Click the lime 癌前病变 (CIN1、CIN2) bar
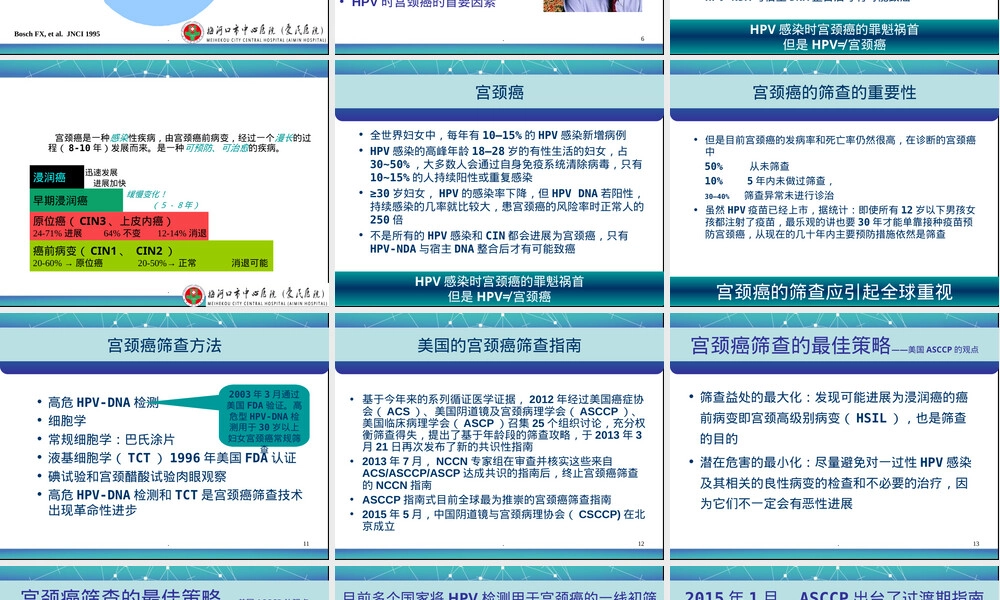The height and width of the screenshot is (600, 1000). click(x=151, y=256)
